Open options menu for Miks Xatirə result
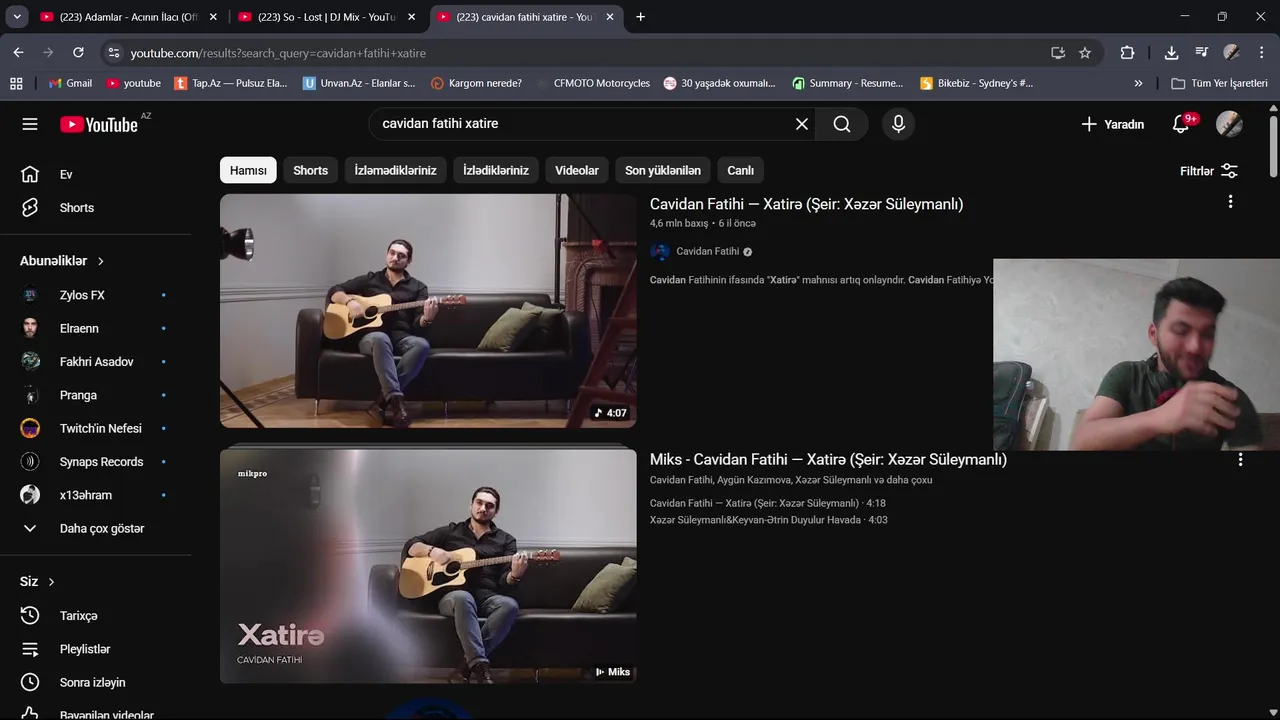Screen dimensions: 1280x720 pyautogui.click(x=1240, y=460)
